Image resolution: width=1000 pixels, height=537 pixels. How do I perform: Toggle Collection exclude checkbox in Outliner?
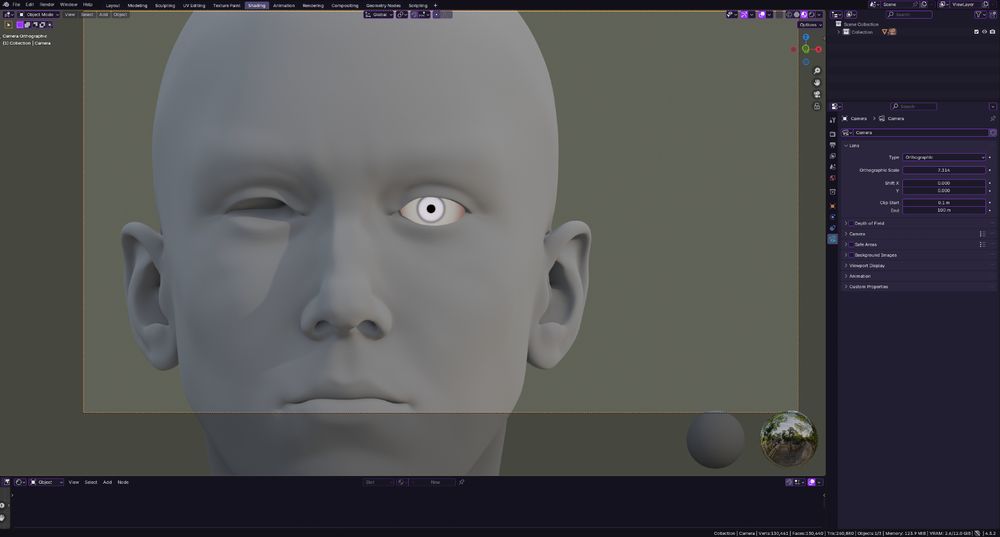976,32
